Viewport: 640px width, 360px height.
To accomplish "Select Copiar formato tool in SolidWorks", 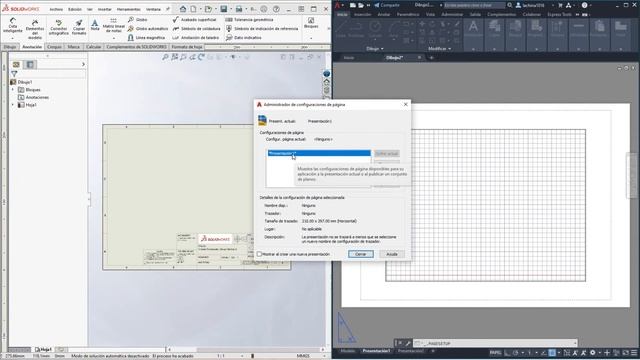I will (x=79, y=27).
